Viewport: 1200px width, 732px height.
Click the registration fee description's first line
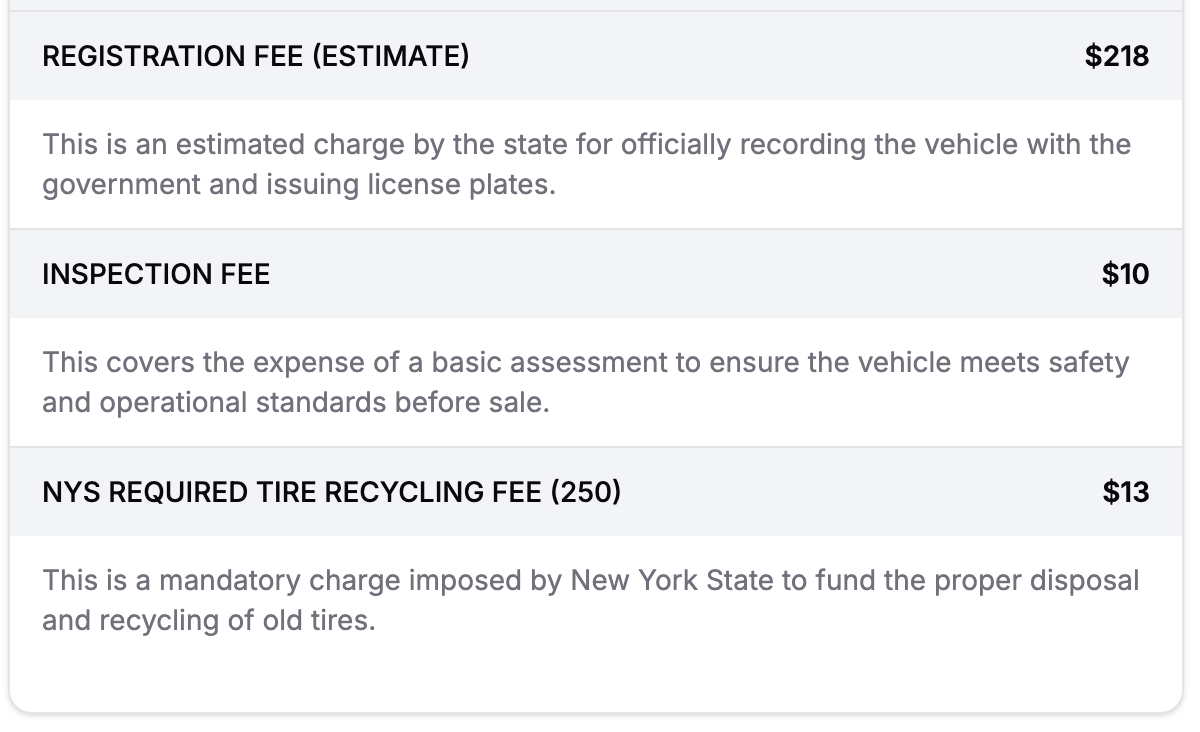pyautogui.click(x=586, y=145)
